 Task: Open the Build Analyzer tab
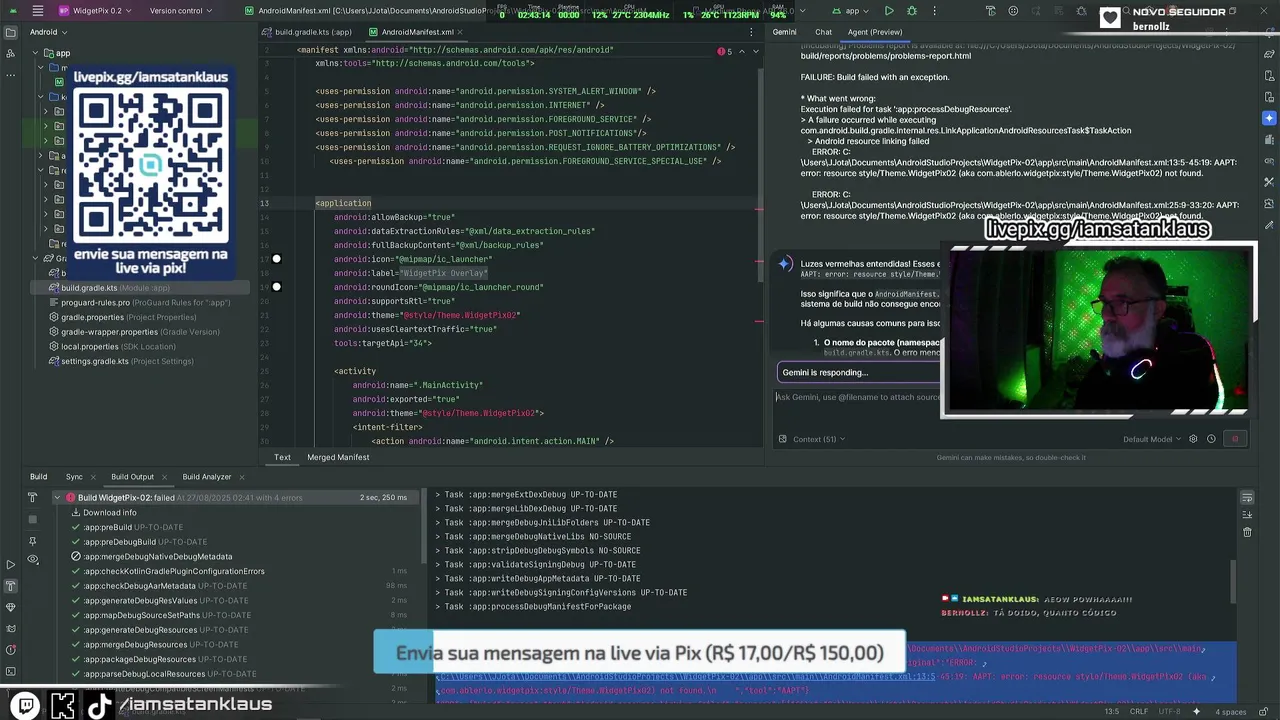[x=206, y=477]
